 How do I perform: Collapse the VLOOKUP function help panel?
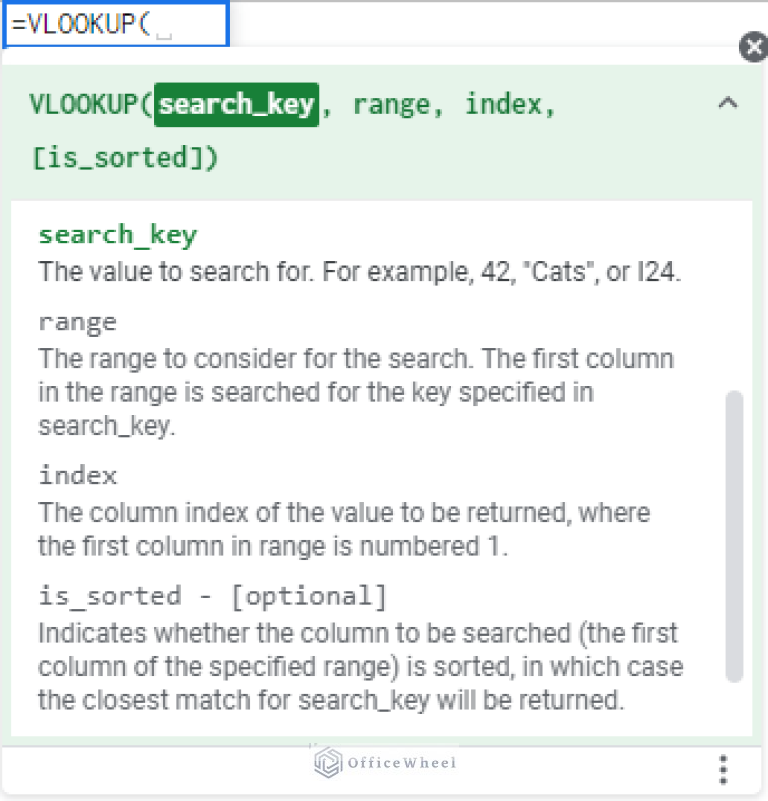coord(728,102)
